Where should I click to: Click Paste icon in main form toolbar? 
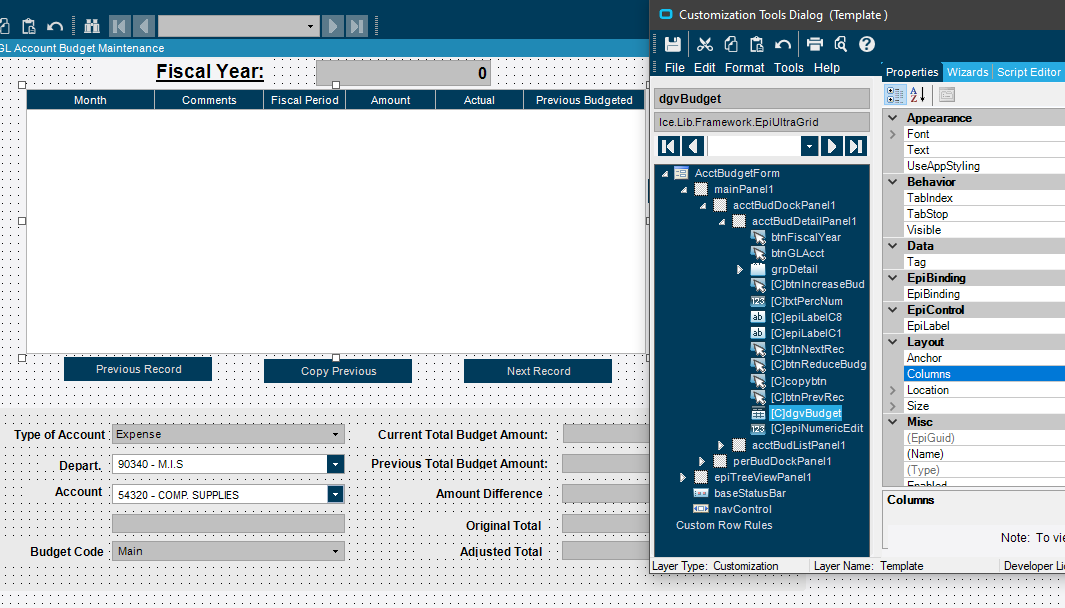29,26
